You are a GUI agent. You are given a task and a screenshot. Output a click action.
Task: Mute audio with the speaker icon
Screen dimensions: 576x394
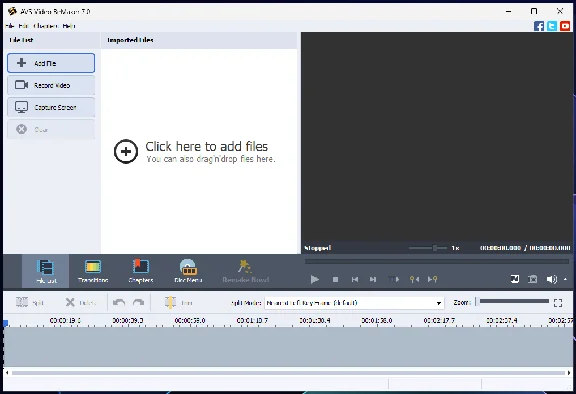552,279
